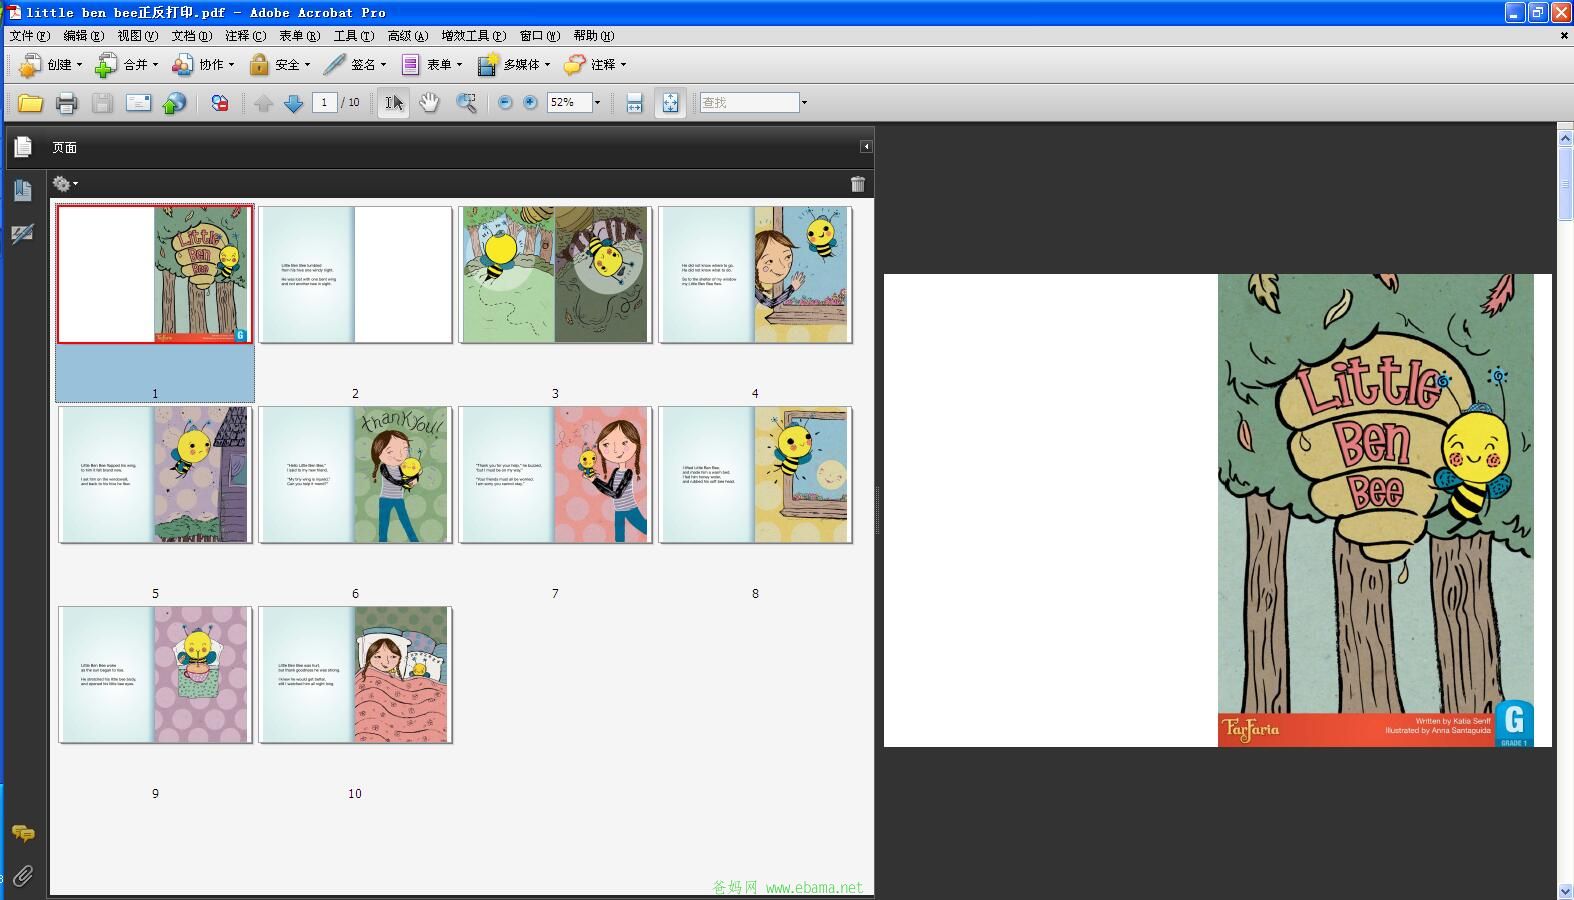Toggle the fit one full page mode
Viewport: 1574px width, 900px height.
pos(670,103)
